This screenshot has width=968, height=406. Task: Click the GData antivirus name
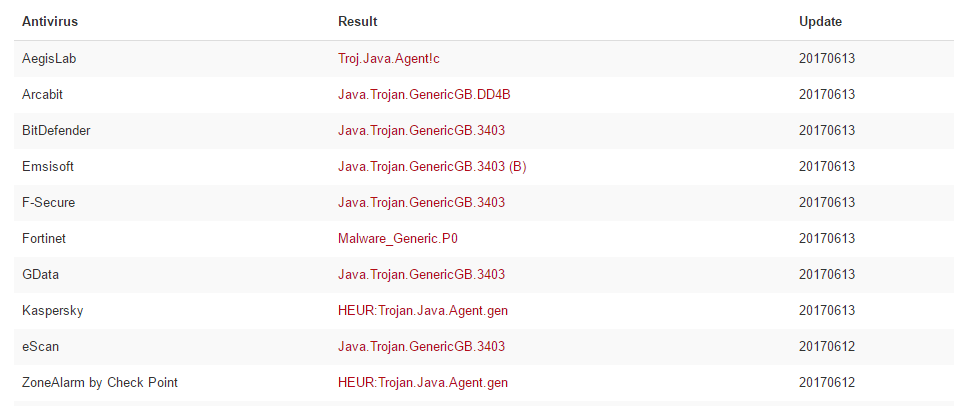(41, 274)
